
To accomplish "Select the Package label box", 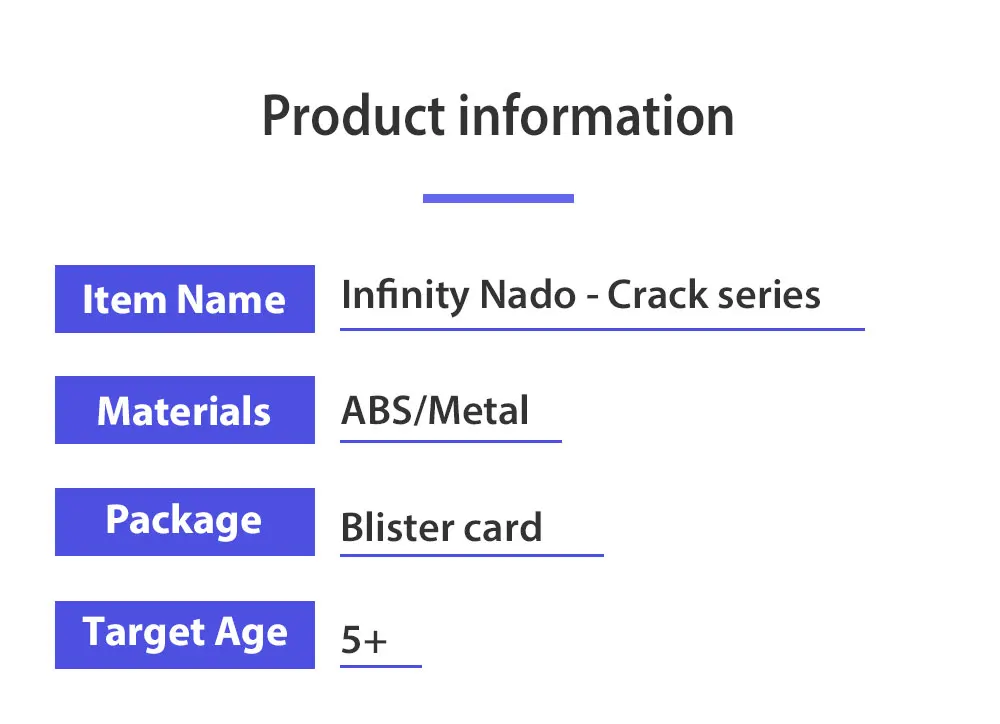I will (184, 521).
